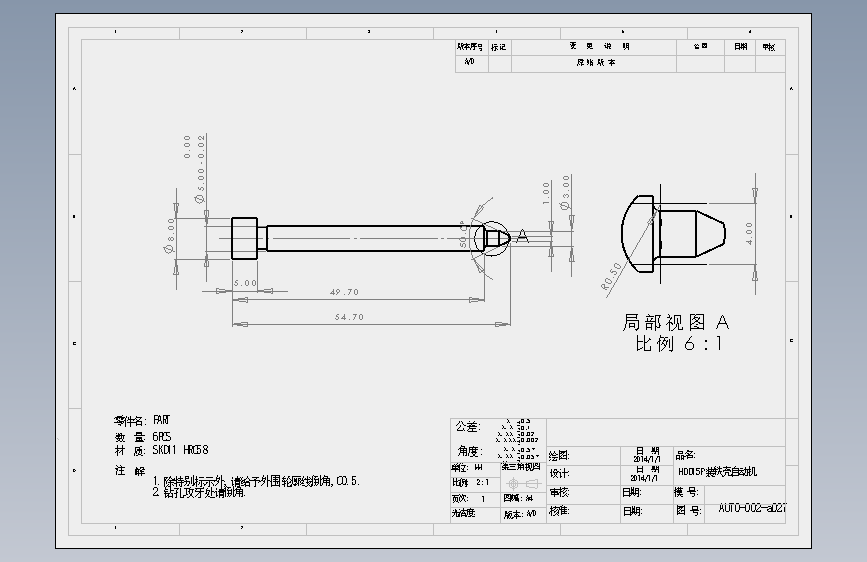
Task: Select the 比例 2:1 scale cell
Action: 471,482
